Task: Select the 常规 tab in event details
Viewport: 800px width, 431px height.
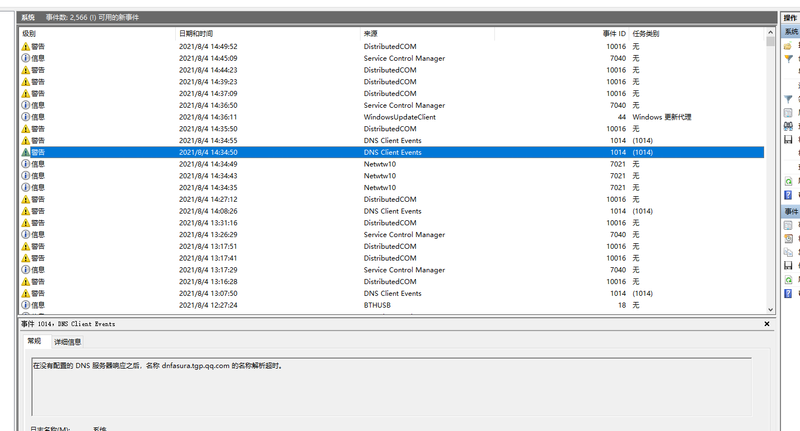Action: click(x=35, y=342)
